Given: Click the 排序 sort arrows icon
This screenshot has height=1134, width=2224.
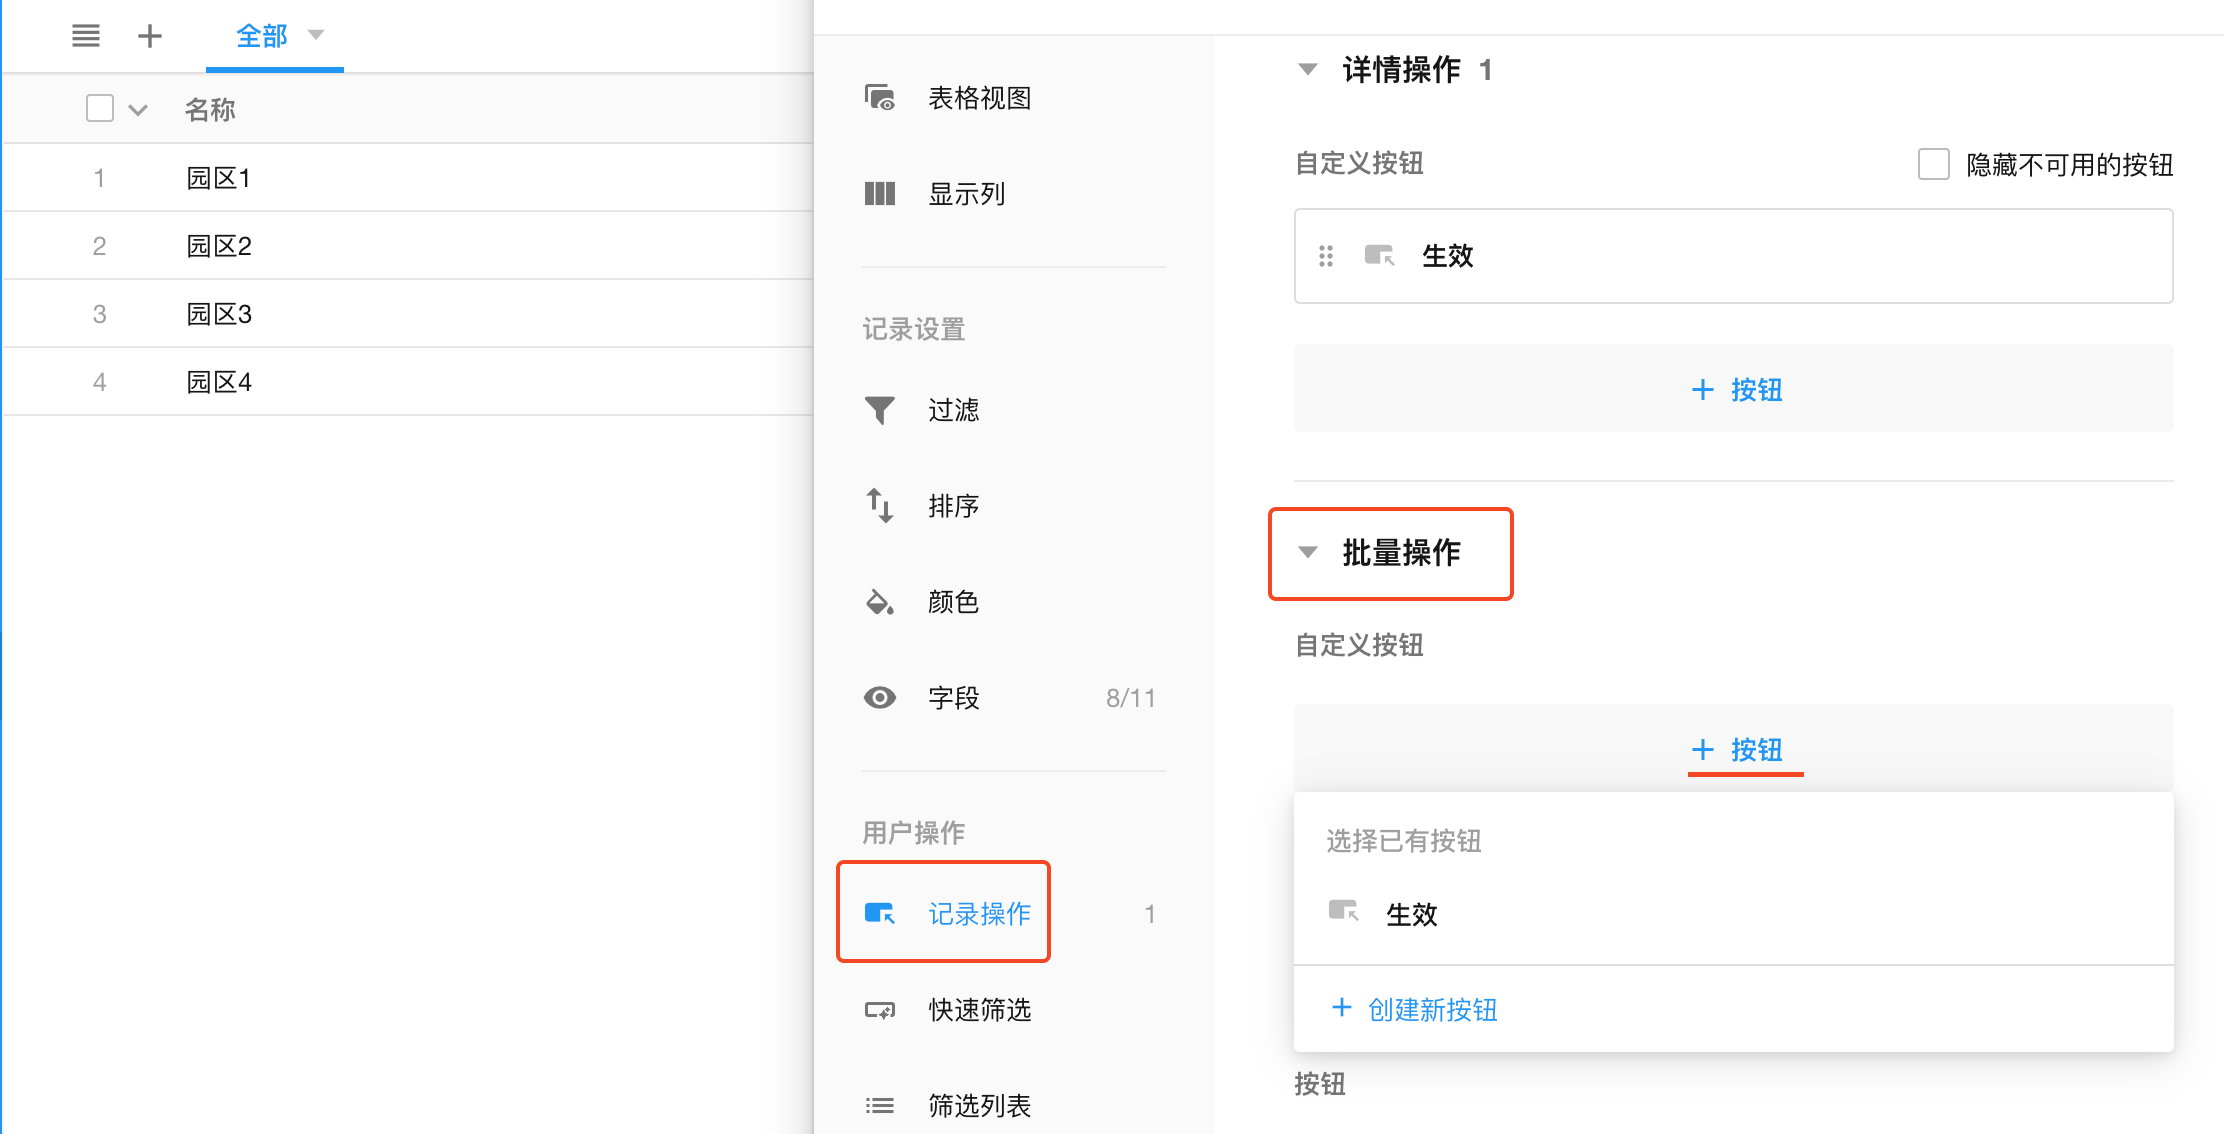Looking at the screenshot, I should point(880,505).
